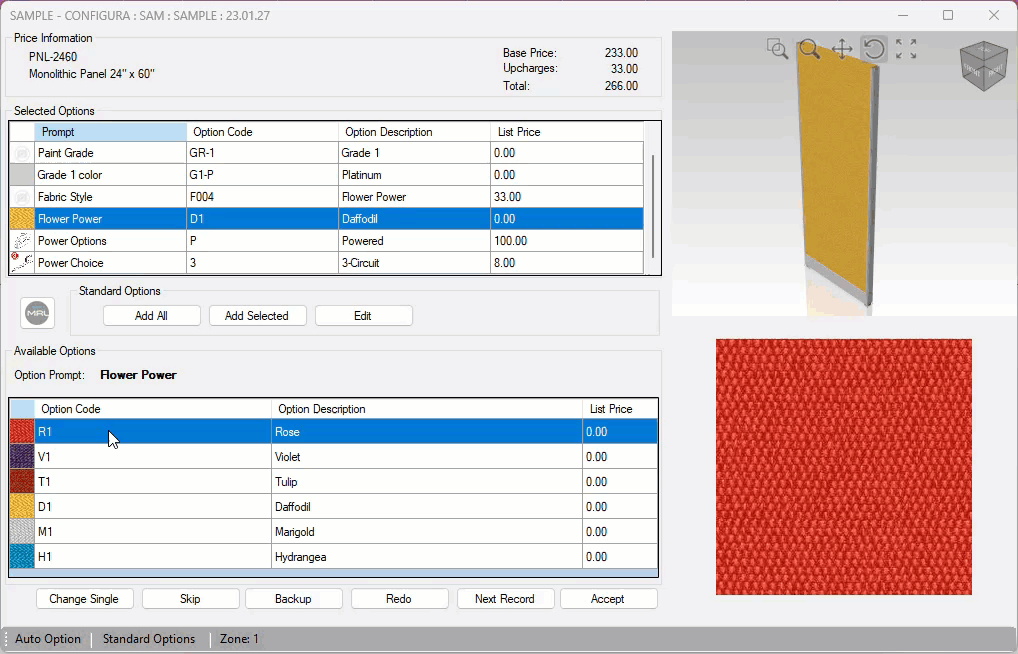Click the MRL round logo icon

(38, 314)
